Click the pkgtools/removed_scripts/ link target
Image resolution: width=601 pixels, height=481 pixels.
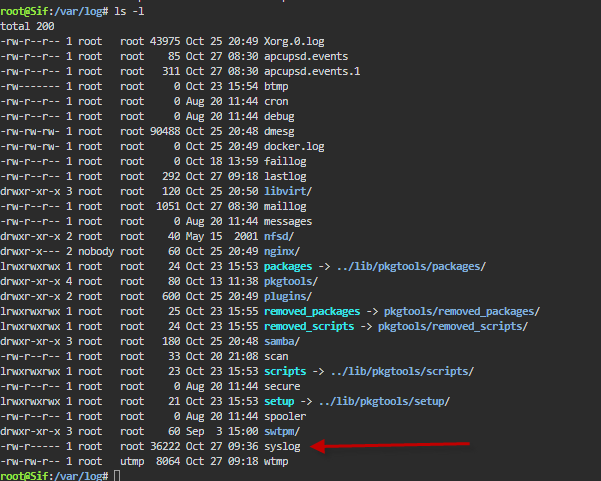click(453, 327)
